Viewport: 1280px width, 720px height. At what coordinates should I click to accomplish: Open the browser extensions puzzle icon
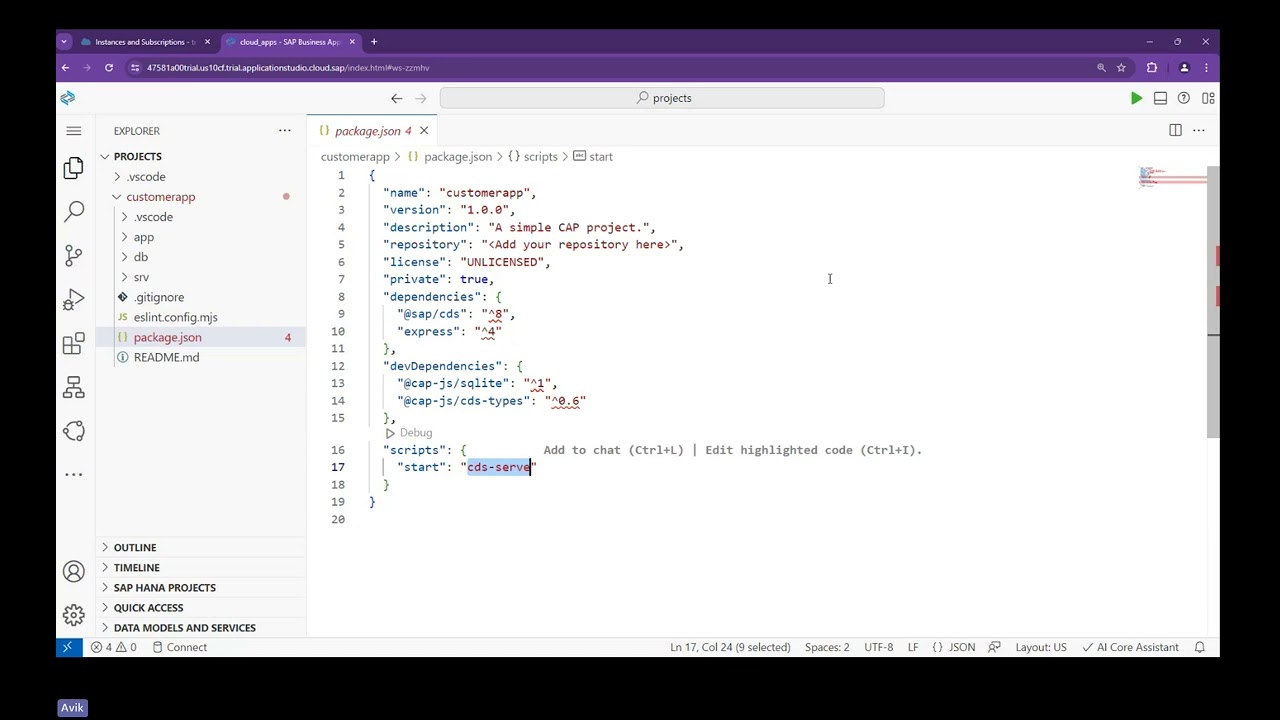[x=1152, y=68]
